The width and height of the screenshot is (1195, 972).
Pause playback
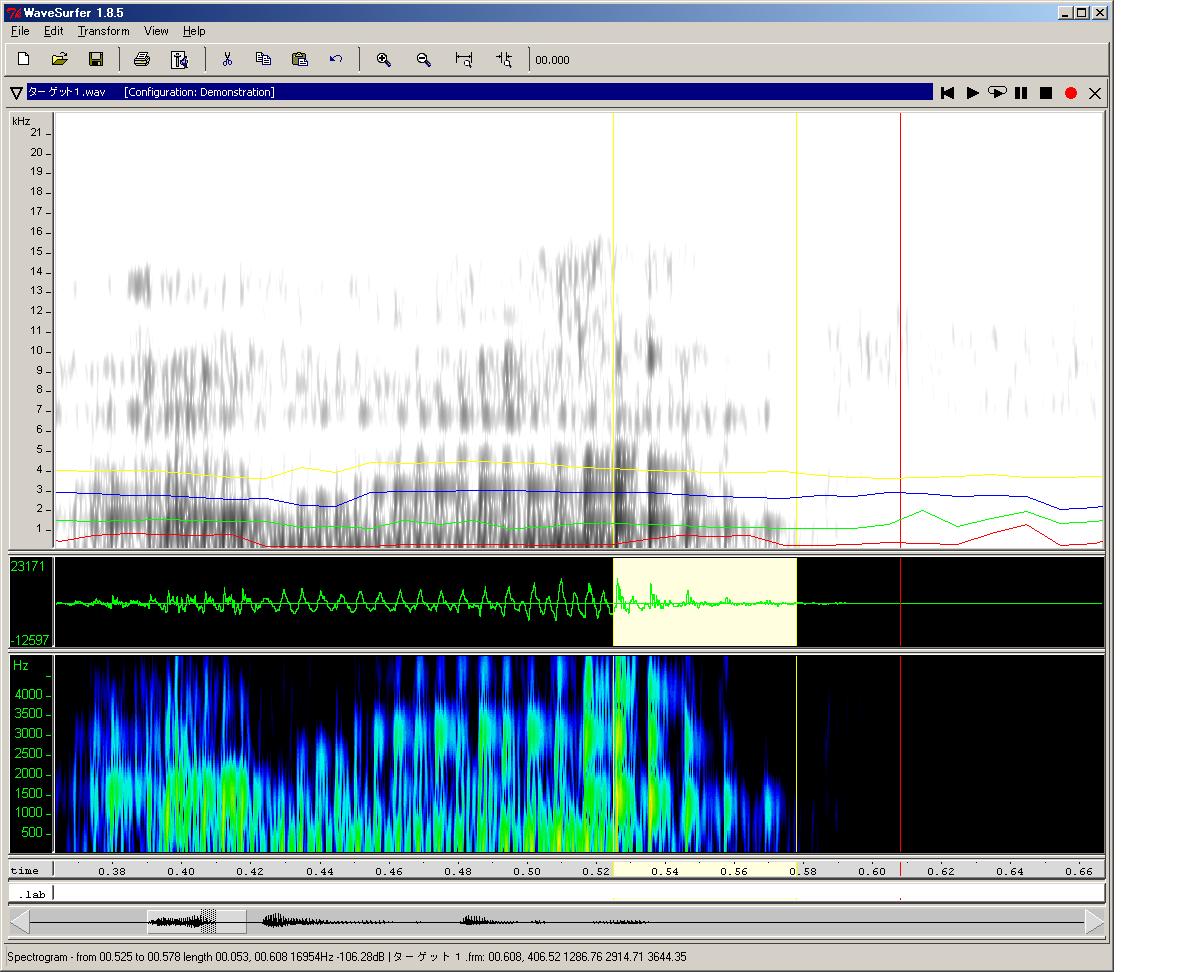tap(1021, 93)
